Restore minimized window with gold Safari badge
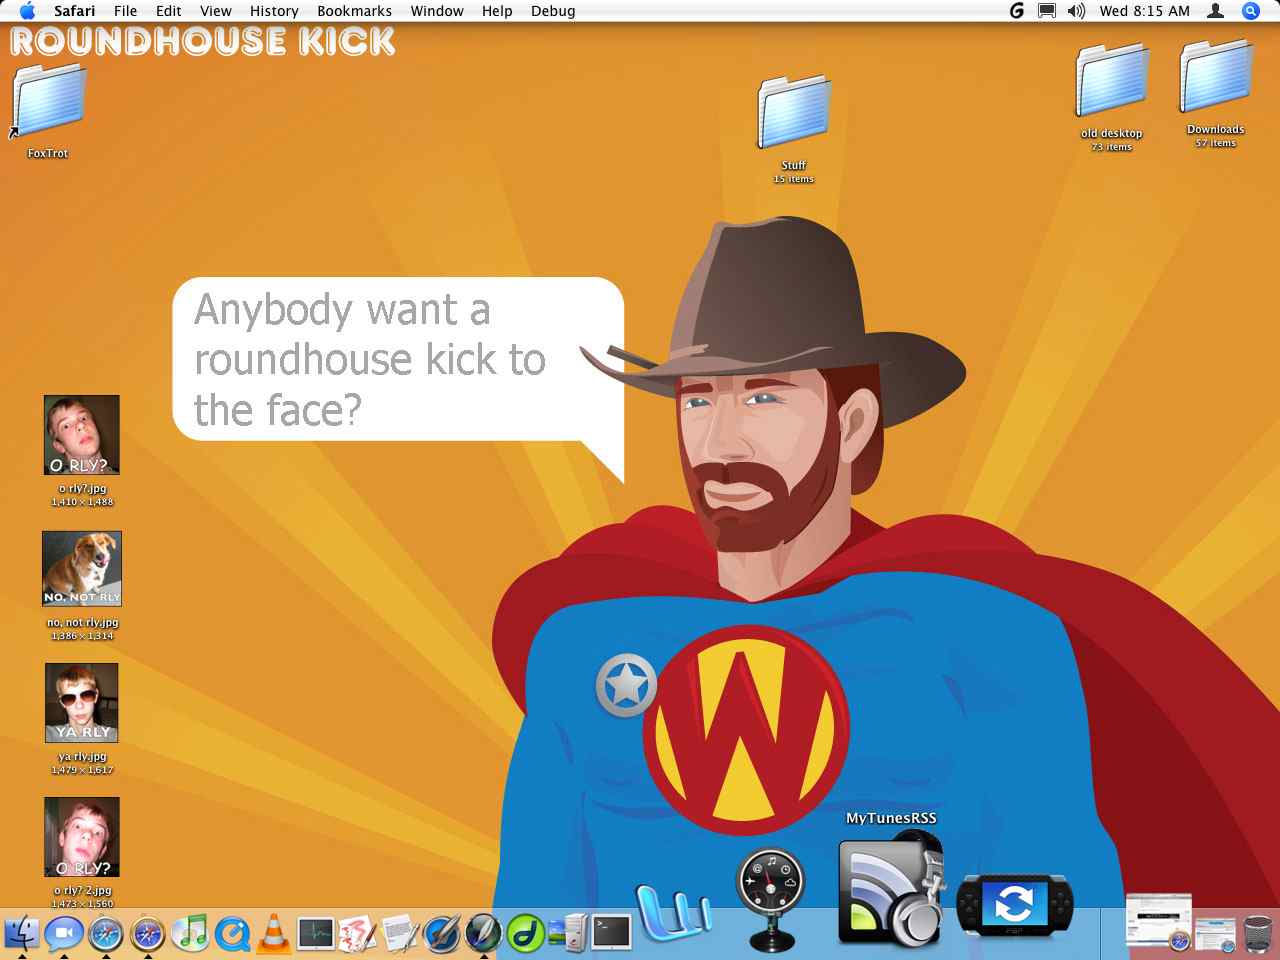This screenshot has height=960, width=1280. click(1159, 922)
